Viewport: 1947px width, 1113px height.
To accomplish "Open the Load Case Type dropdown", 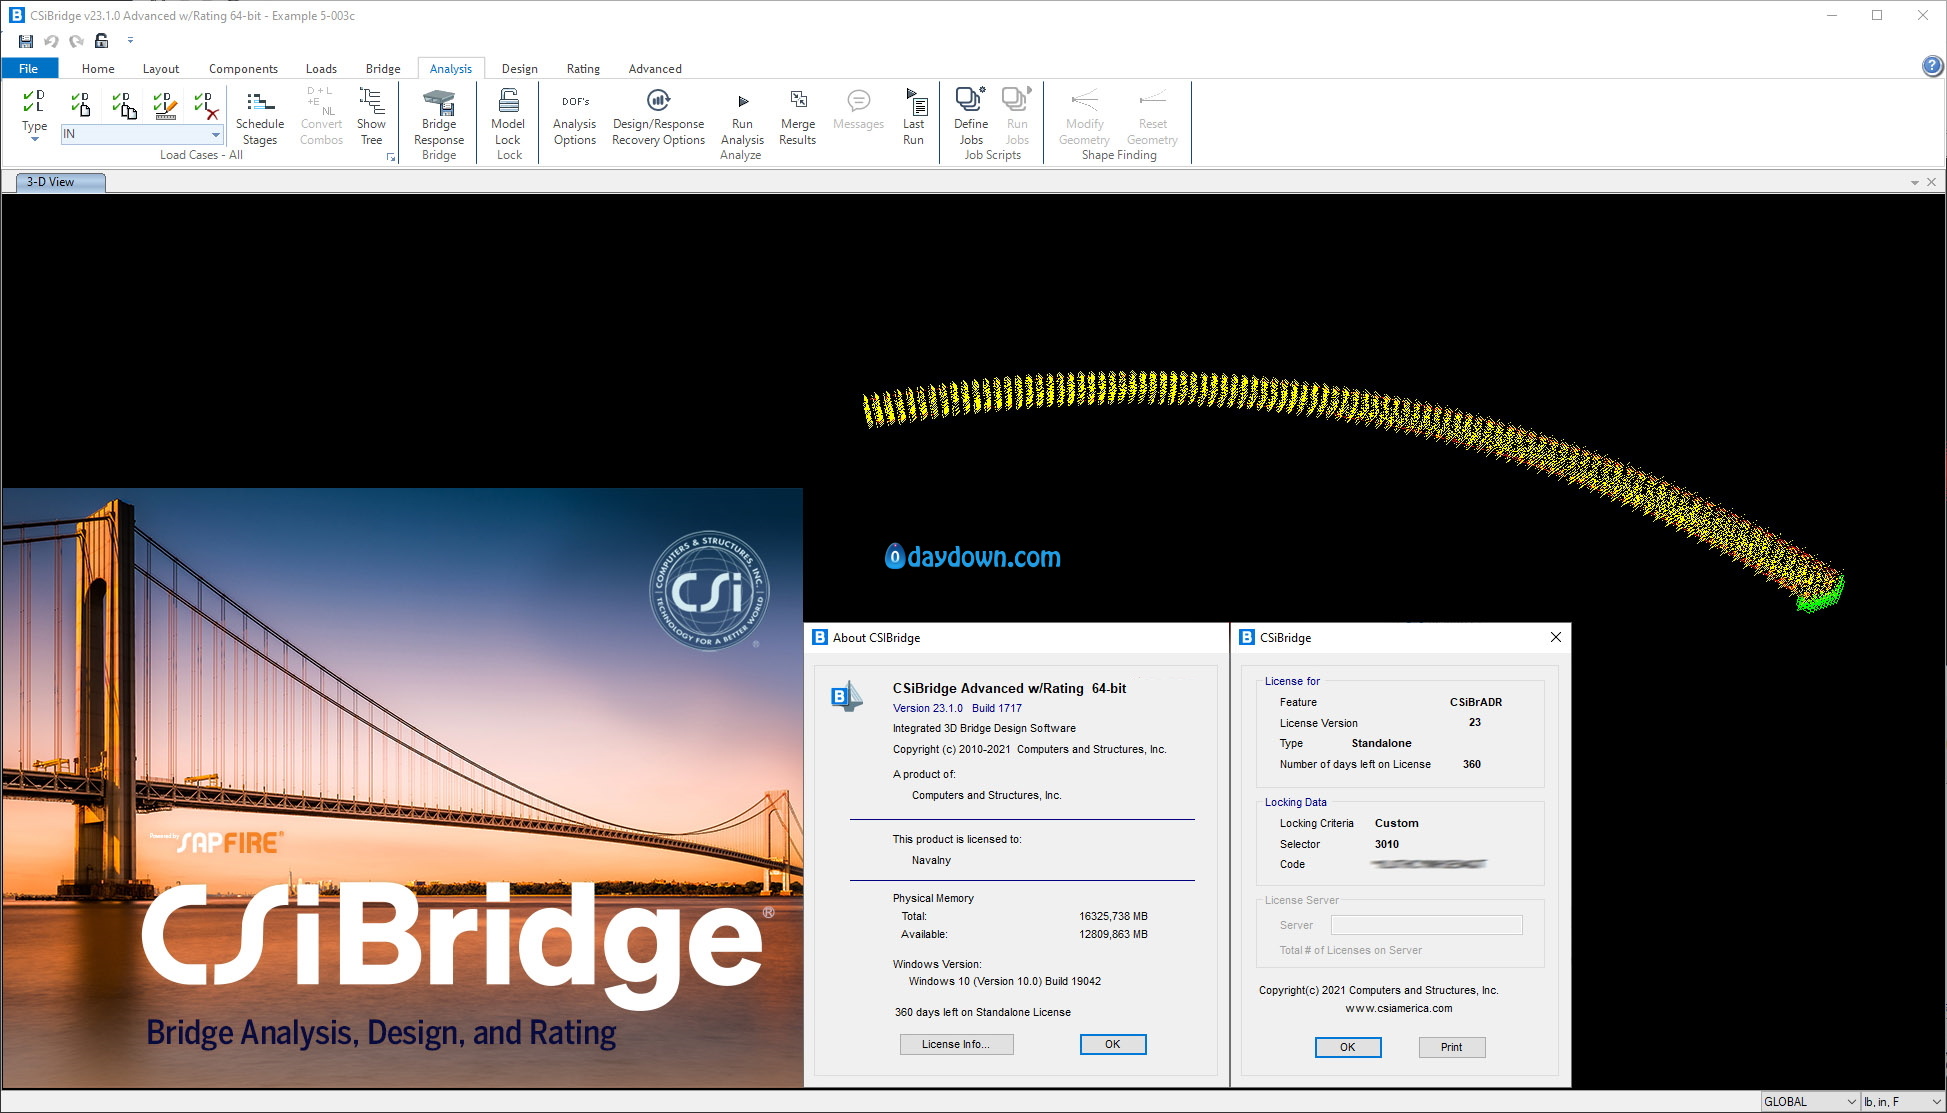I will pyautogui.click(x=34, y=114).
